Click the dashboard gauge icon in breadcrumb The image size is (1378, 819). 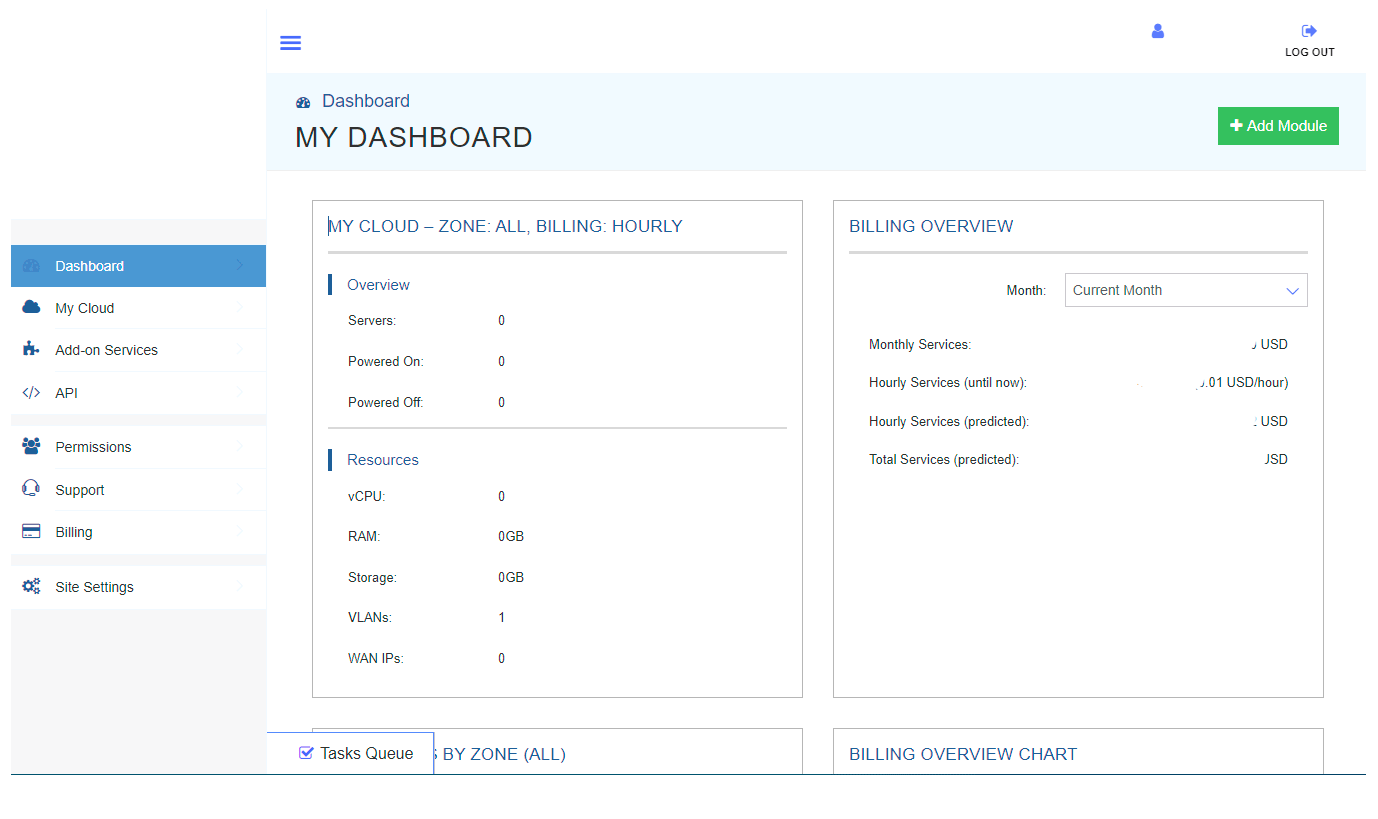coord(303,102)
